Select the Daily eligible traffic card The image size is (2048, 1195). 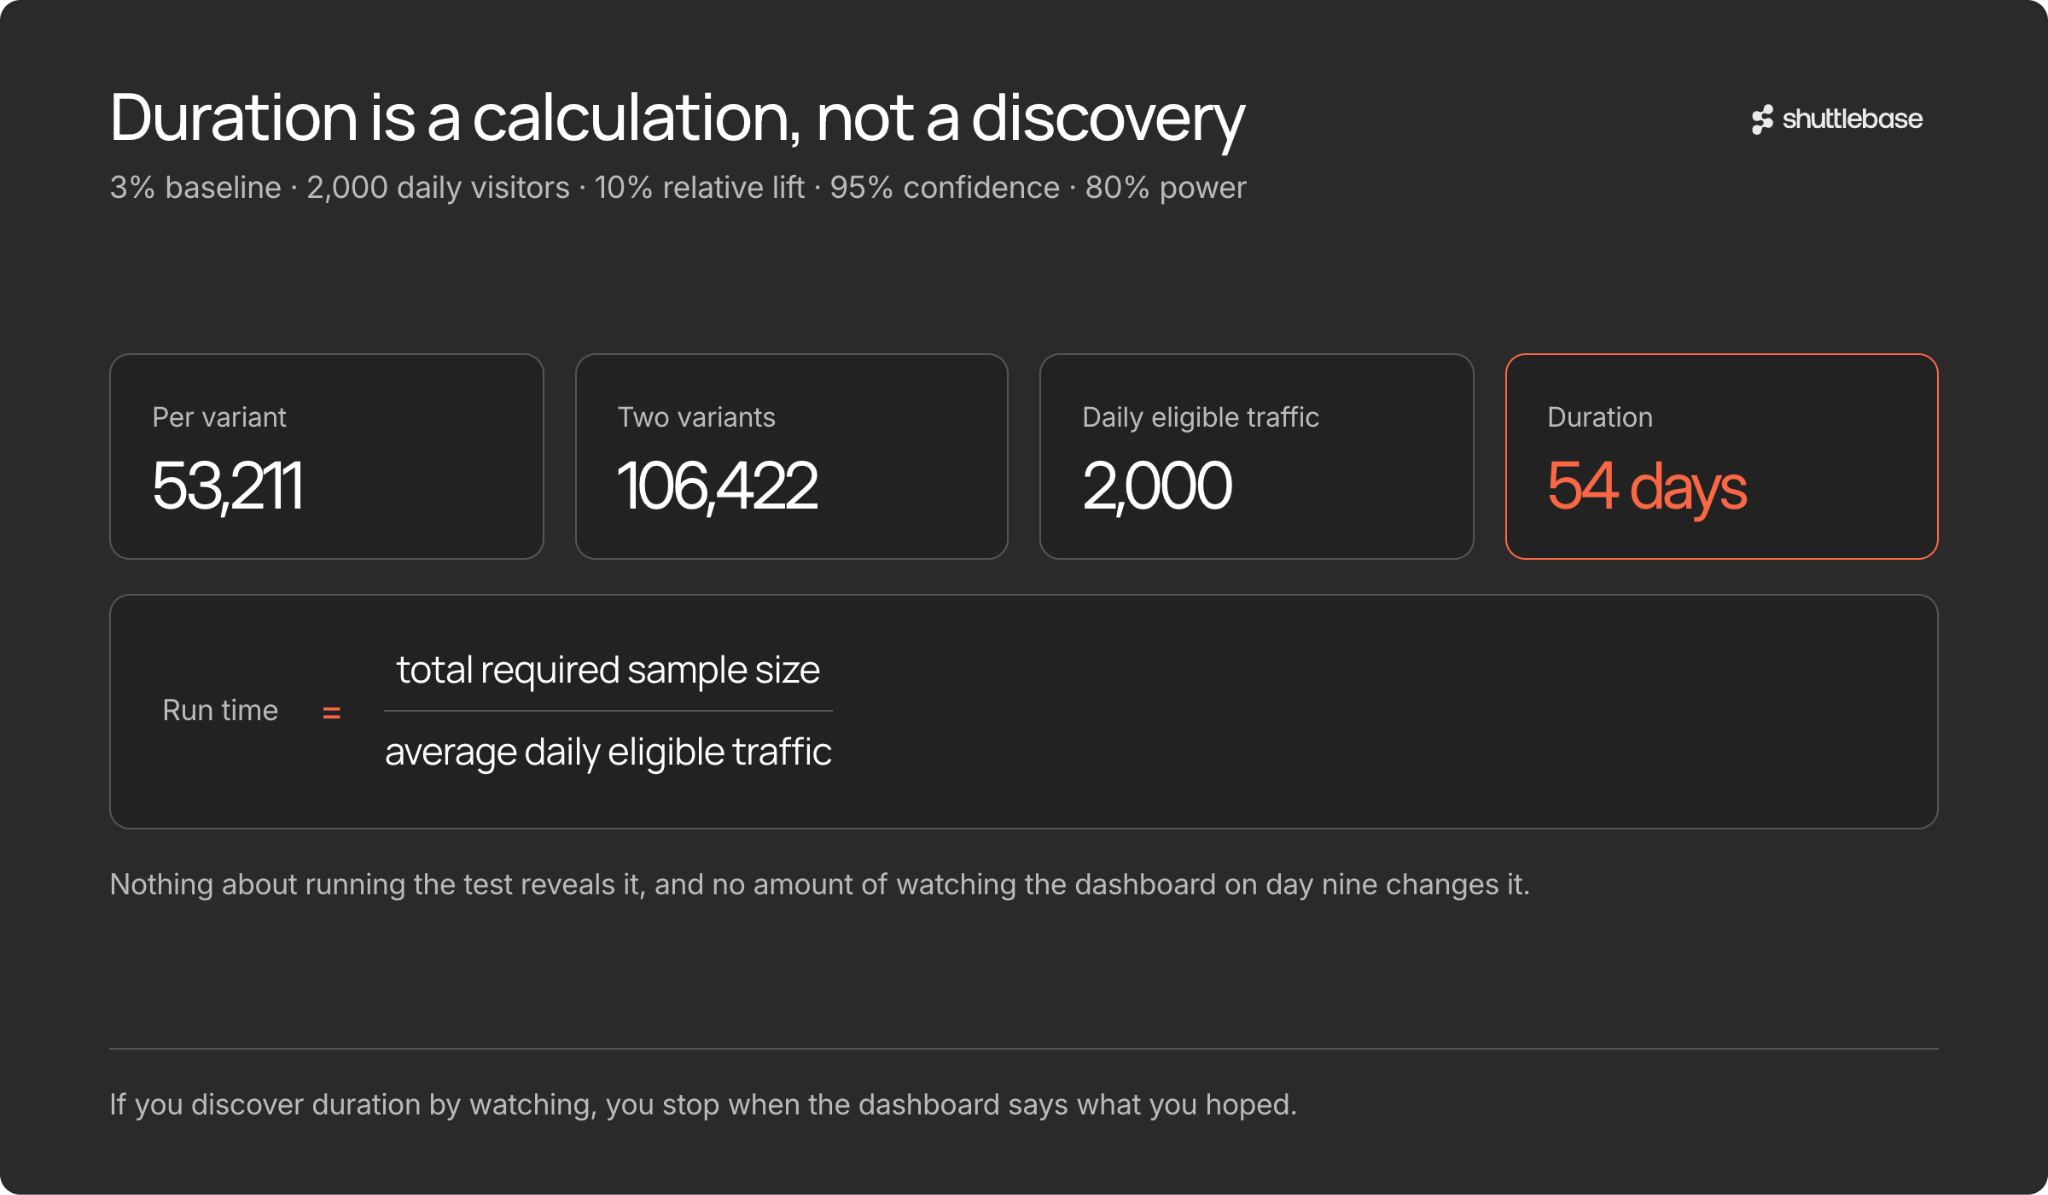pos(1257,456)
